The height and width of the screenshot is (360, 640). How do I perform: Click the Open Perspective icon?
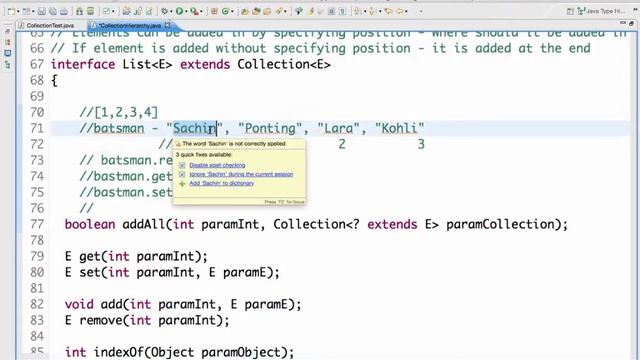pyautogui.click(x=570, y=11)
